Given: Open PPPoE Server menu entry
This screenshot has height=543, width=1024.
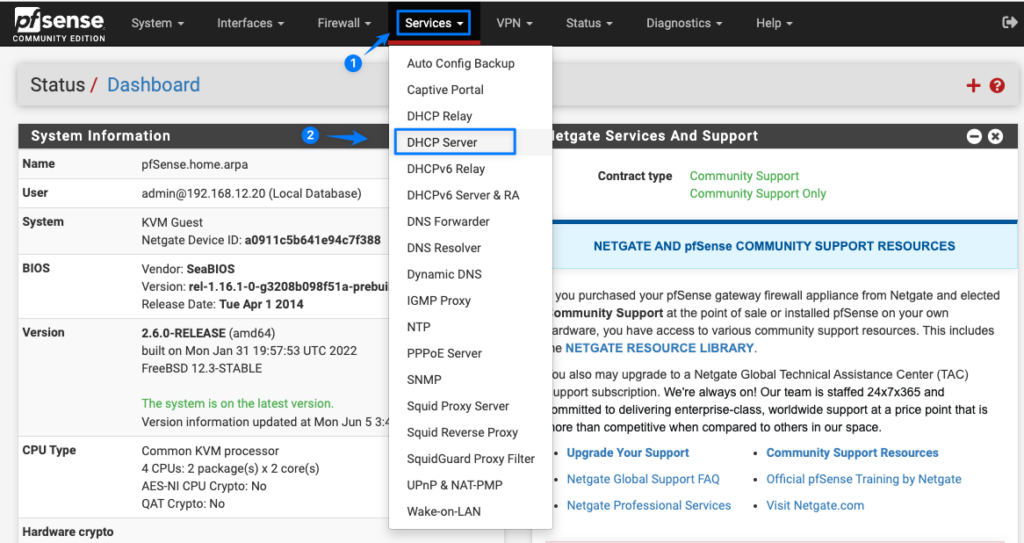Looking at the screenshot, I should (x=470, y=354).
